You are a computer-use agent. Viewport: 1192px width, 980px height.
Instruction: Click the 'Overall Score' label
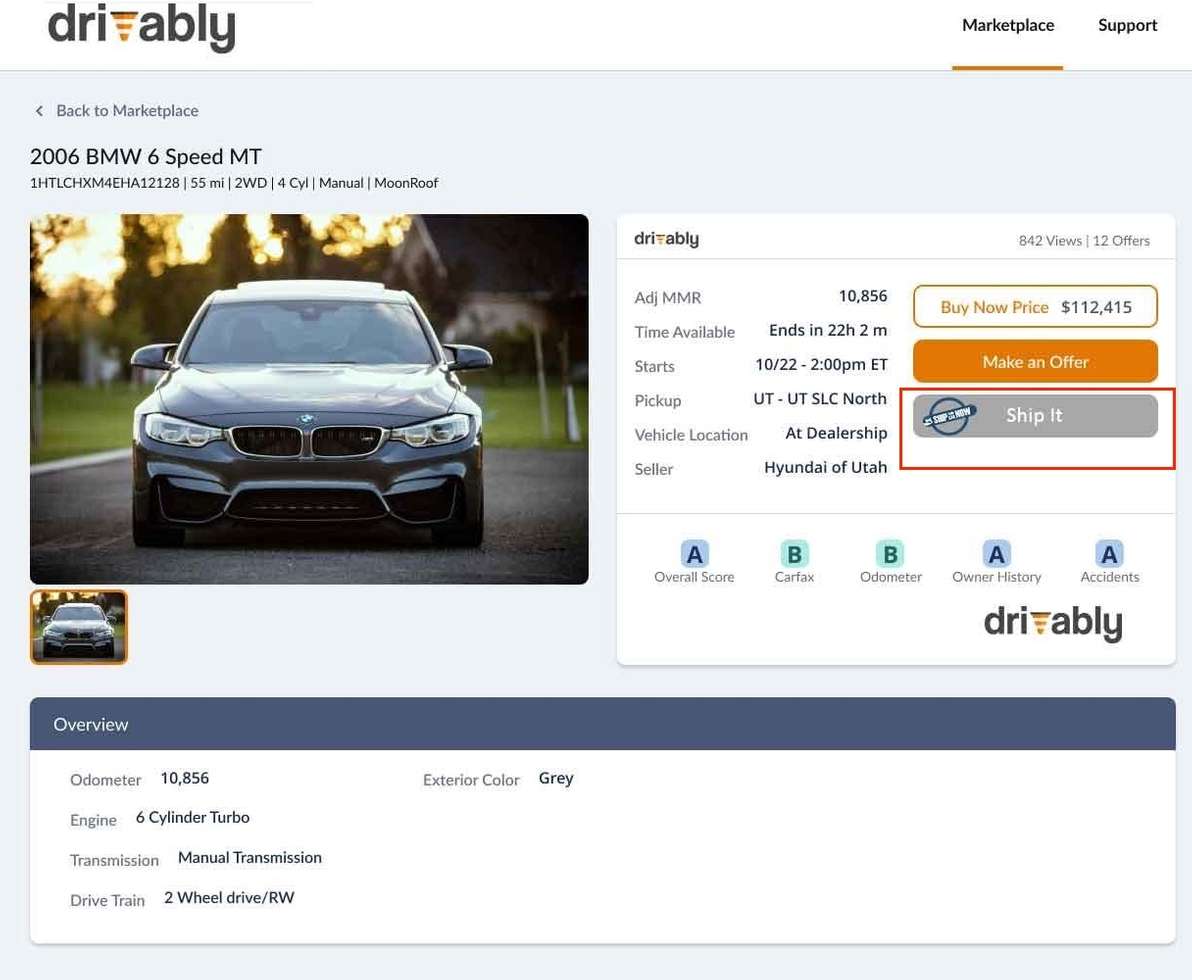click(x=694, y=577)
